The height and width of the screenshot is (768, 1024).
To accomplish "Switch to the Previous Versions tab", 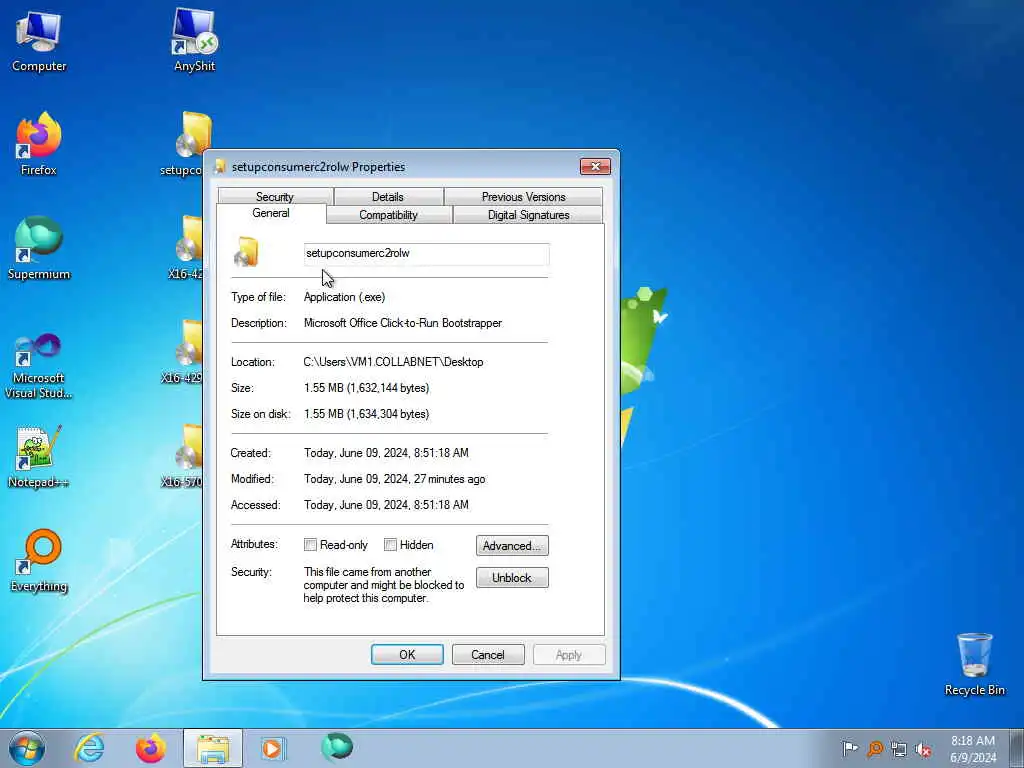I will (x=523, y=196).
